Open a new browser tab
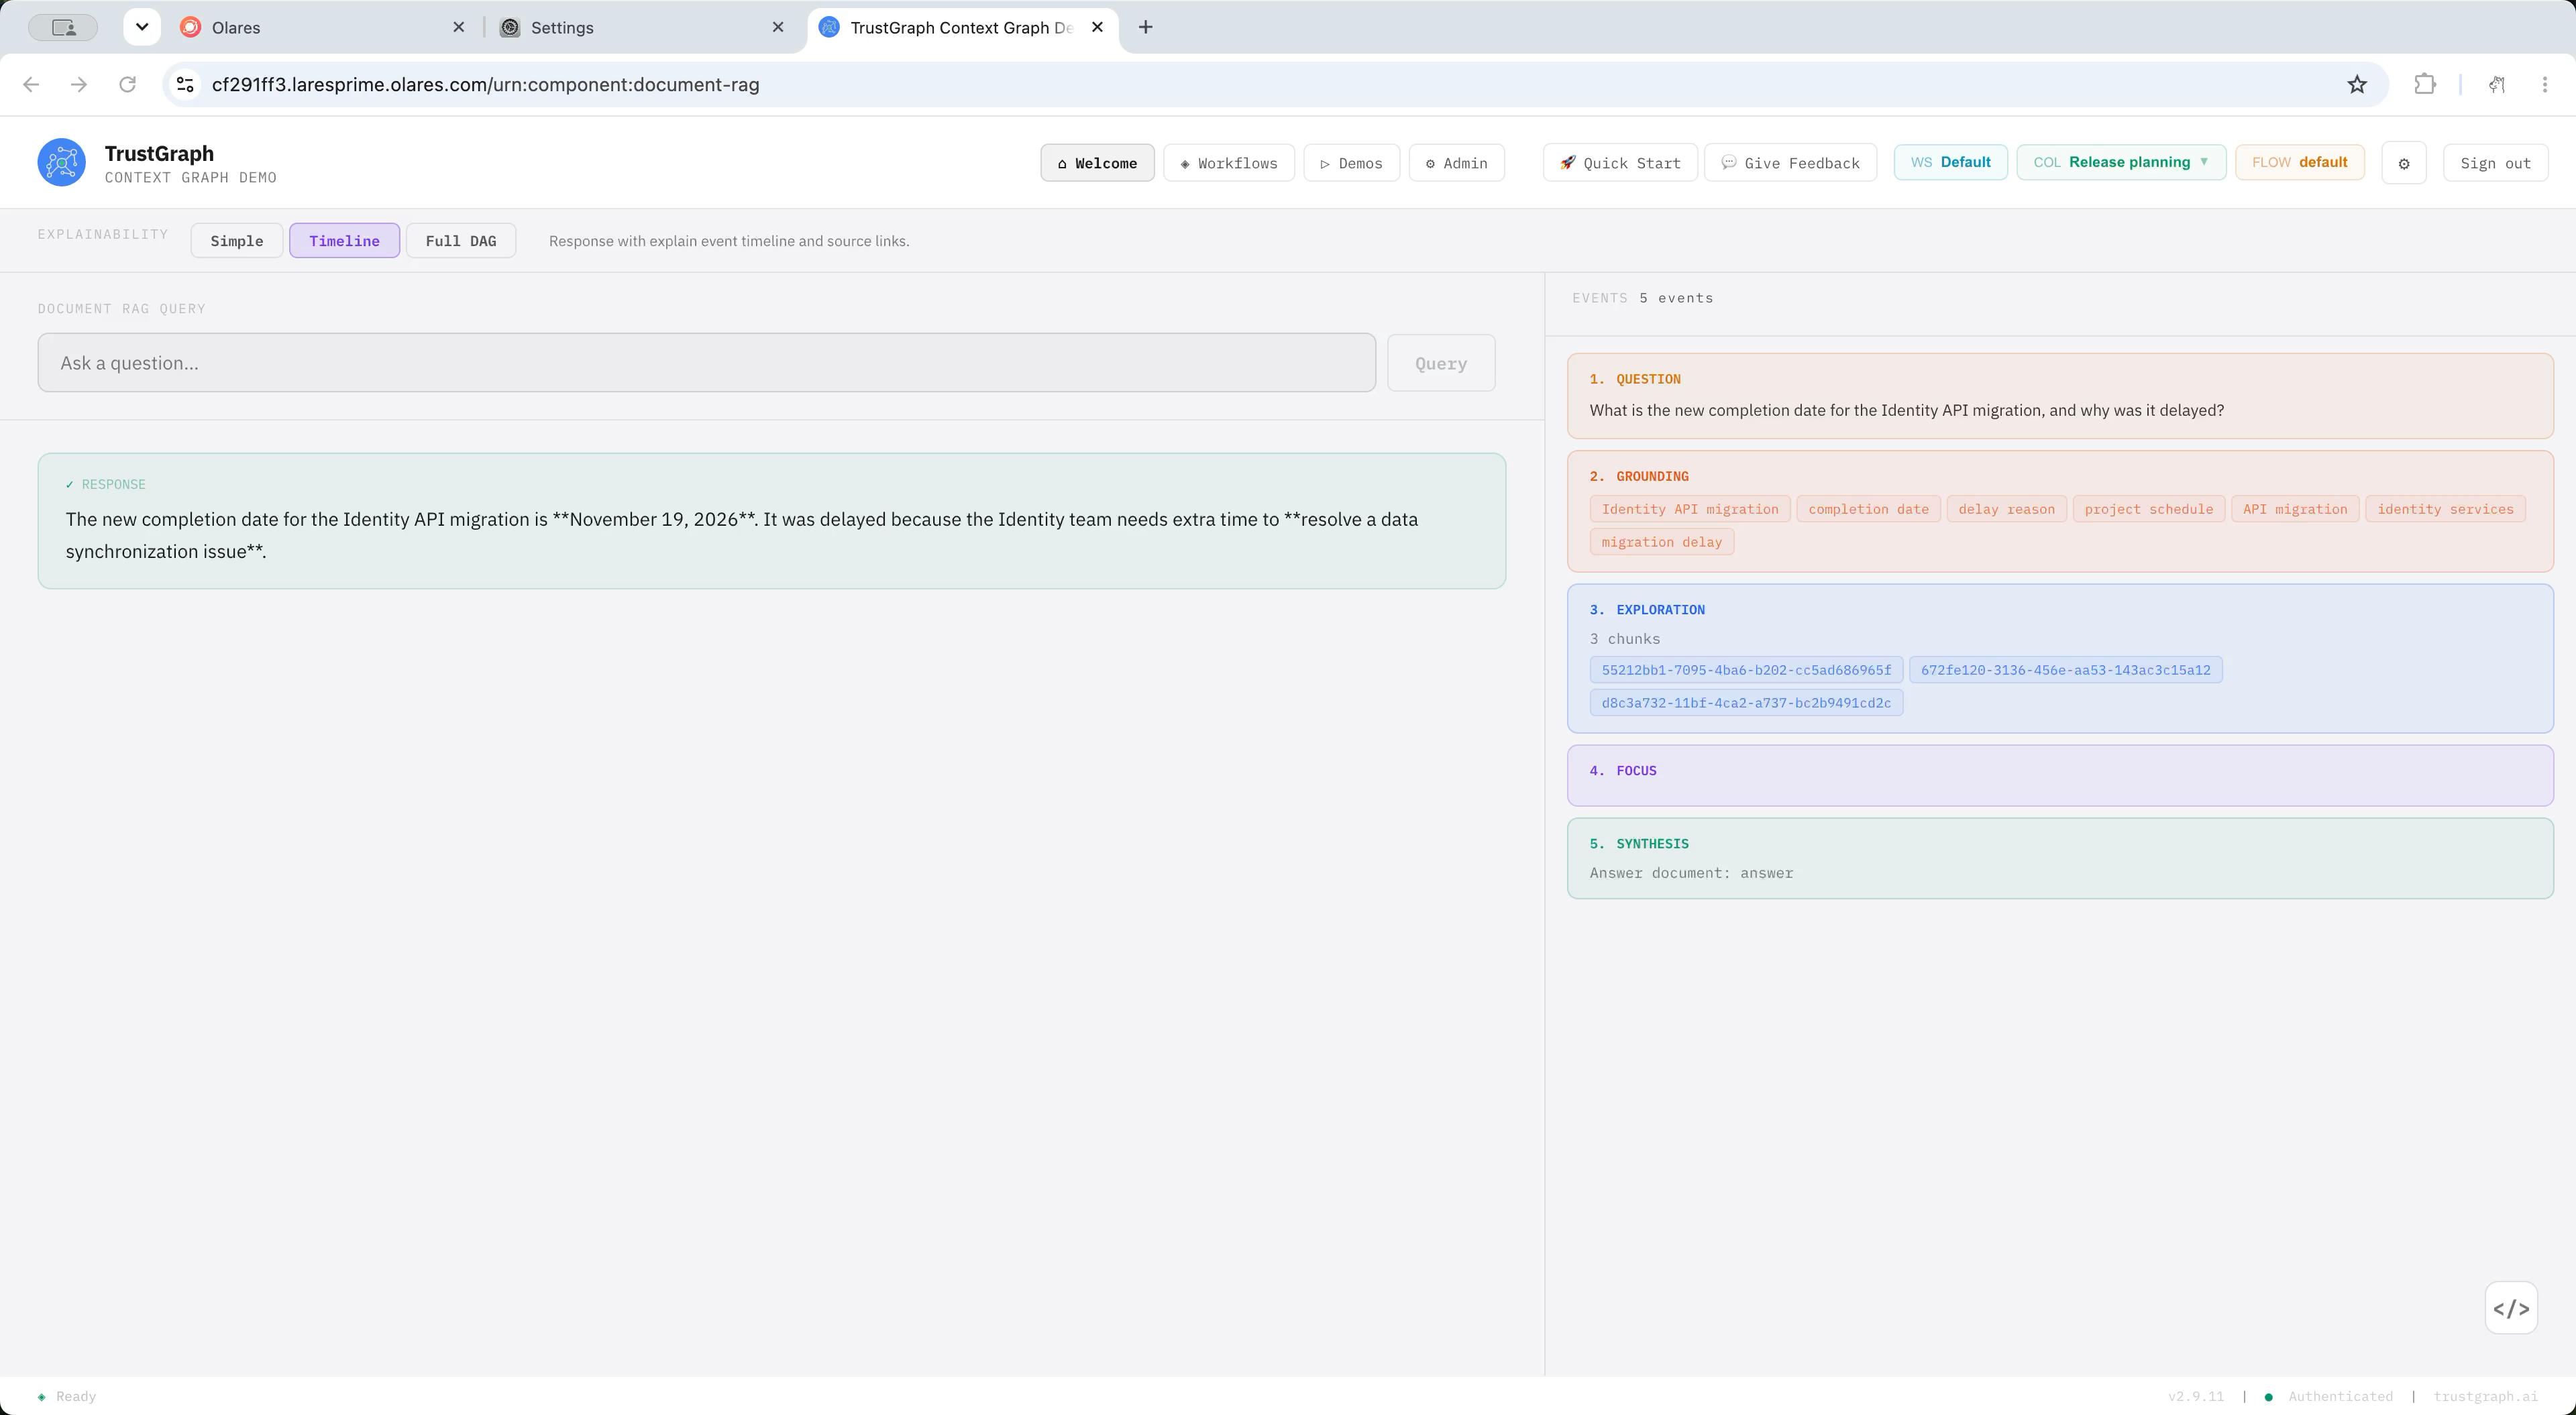 (1146, 27)
